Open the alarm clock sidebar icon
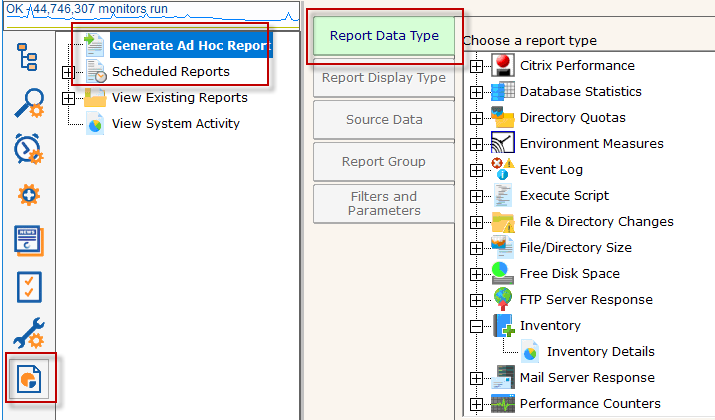This screenshot has width=715, height=420. pos(29,149)
